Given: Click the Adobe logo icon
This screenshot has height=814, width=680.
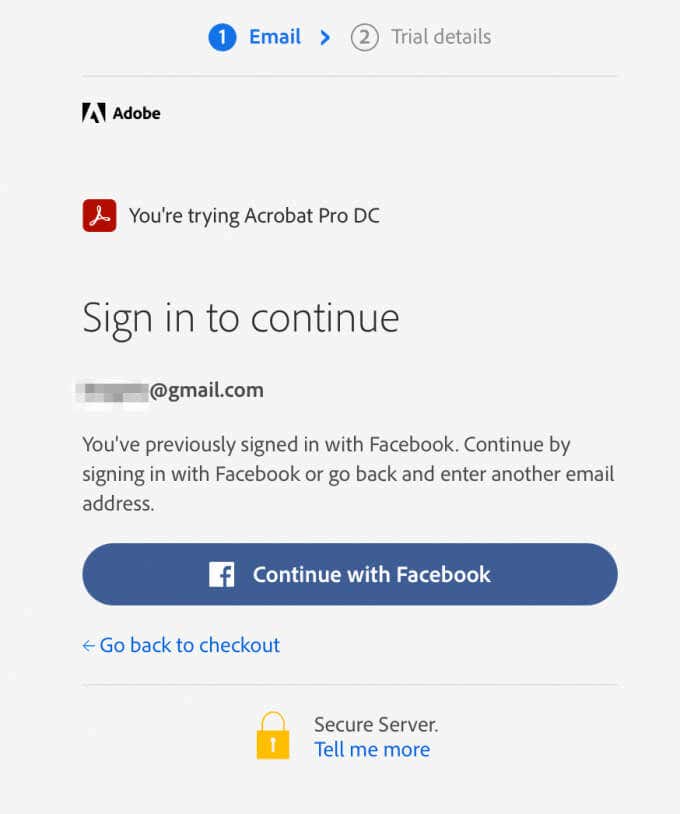Looking at the screenshot, I should coord(94,113).
